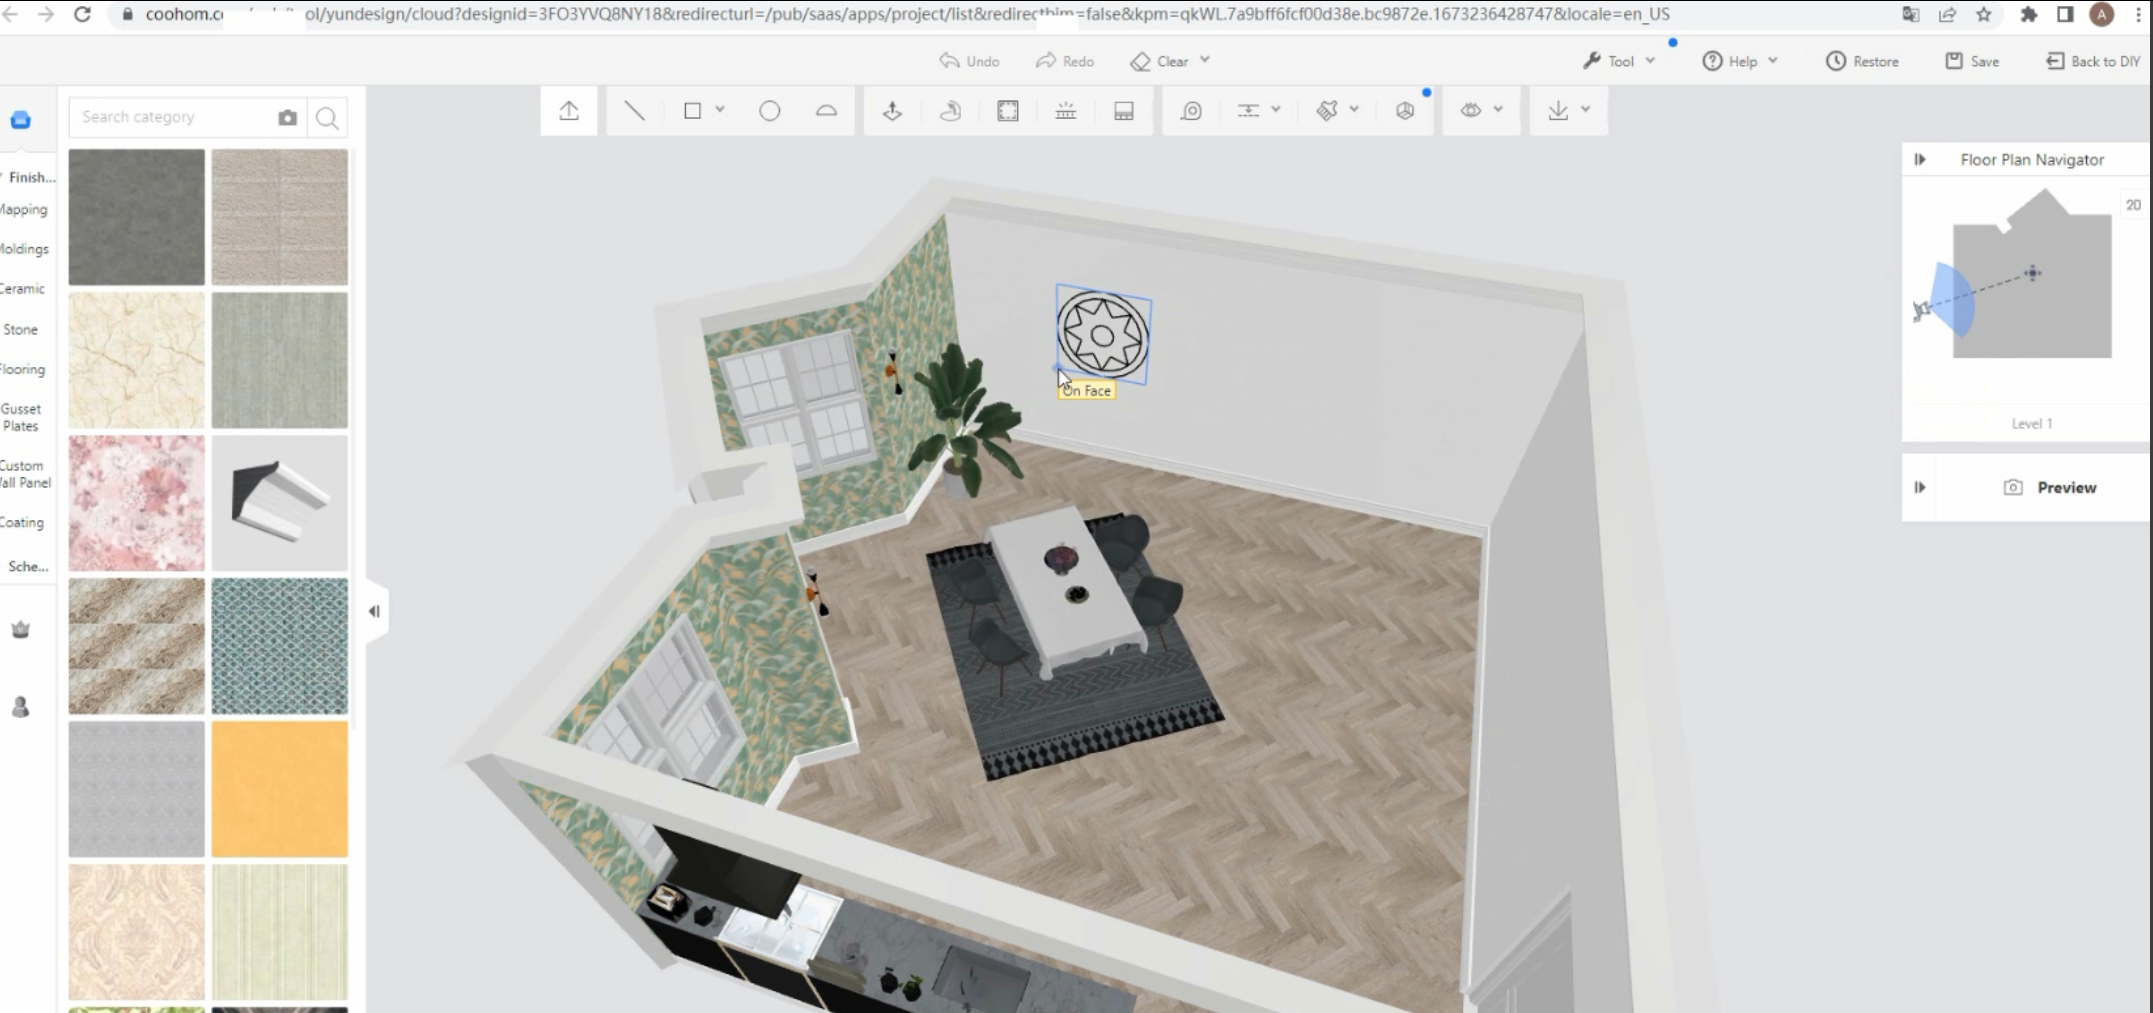Click the light strip tool icon
This screenshot has height=1013, width=2153.
pyautogui.click(x=1066, y=111)
